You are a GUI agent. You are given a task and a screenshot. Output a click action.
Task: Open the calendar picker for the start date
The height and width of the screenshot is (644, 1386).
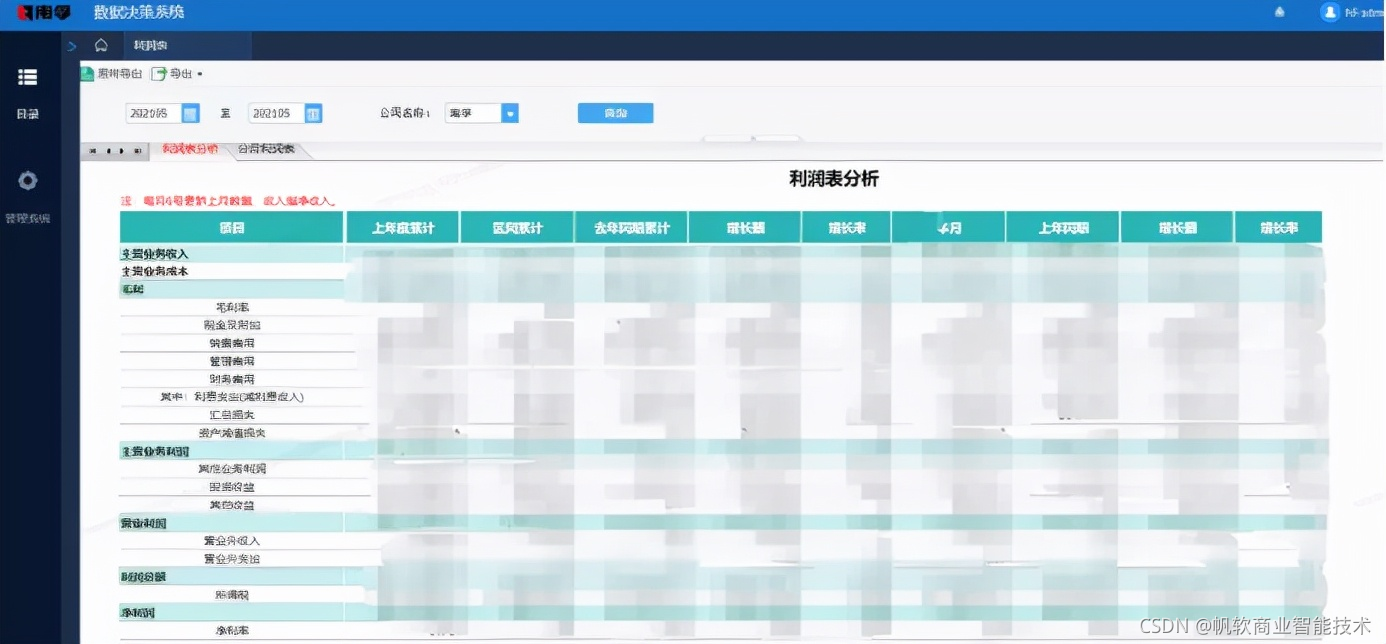(x=193, y=113)
